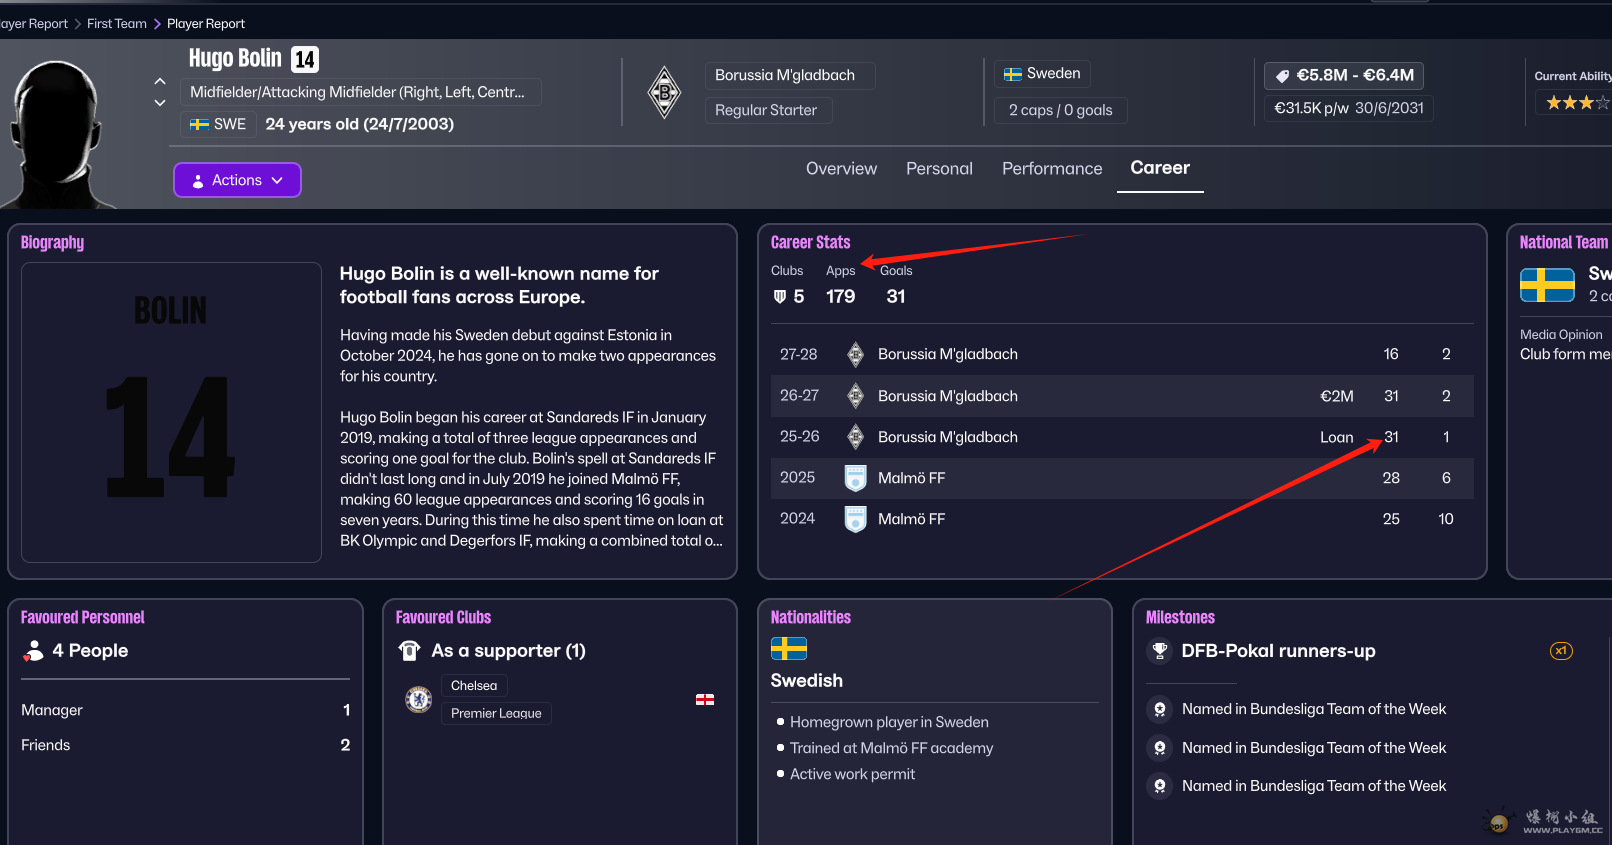The image size is (1612, 845).
Task: Open Borussia M'gladbach club name button
Action: tap(790, 76)
